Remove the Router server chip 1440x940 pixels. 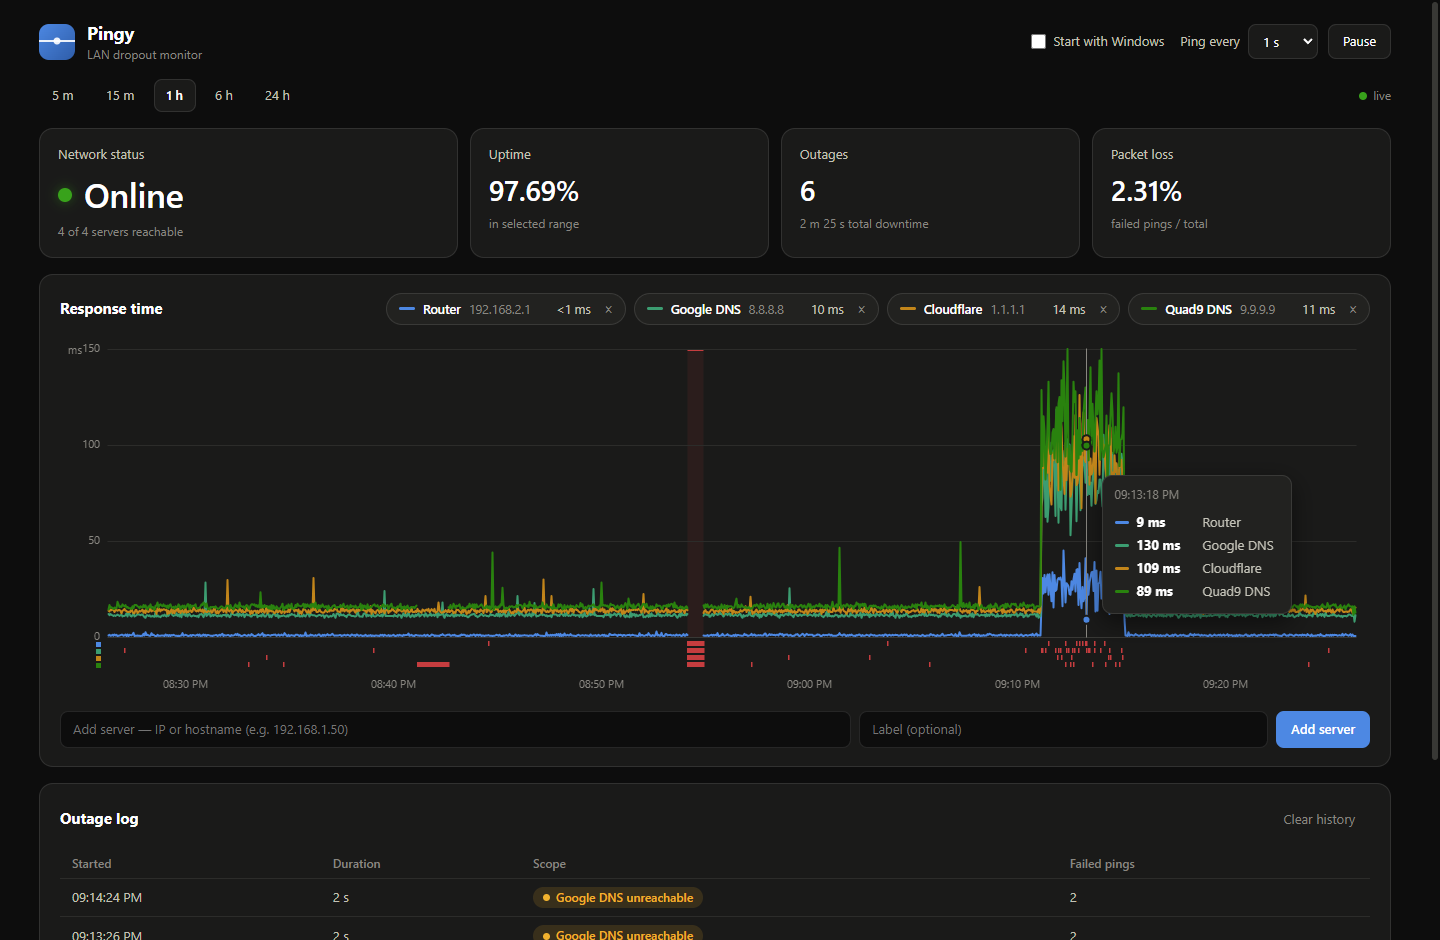(x=608, y=310)
